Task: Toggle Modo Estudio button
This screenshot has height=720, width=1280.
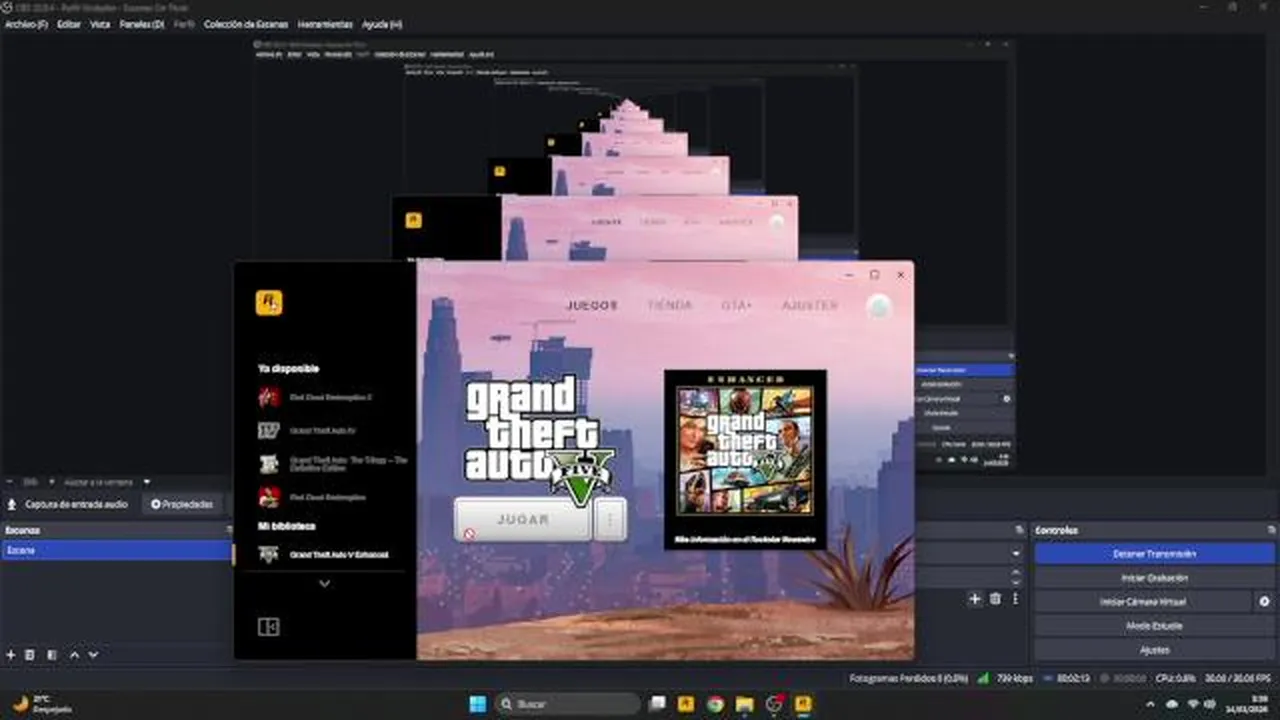Action: click(1155, 626)
